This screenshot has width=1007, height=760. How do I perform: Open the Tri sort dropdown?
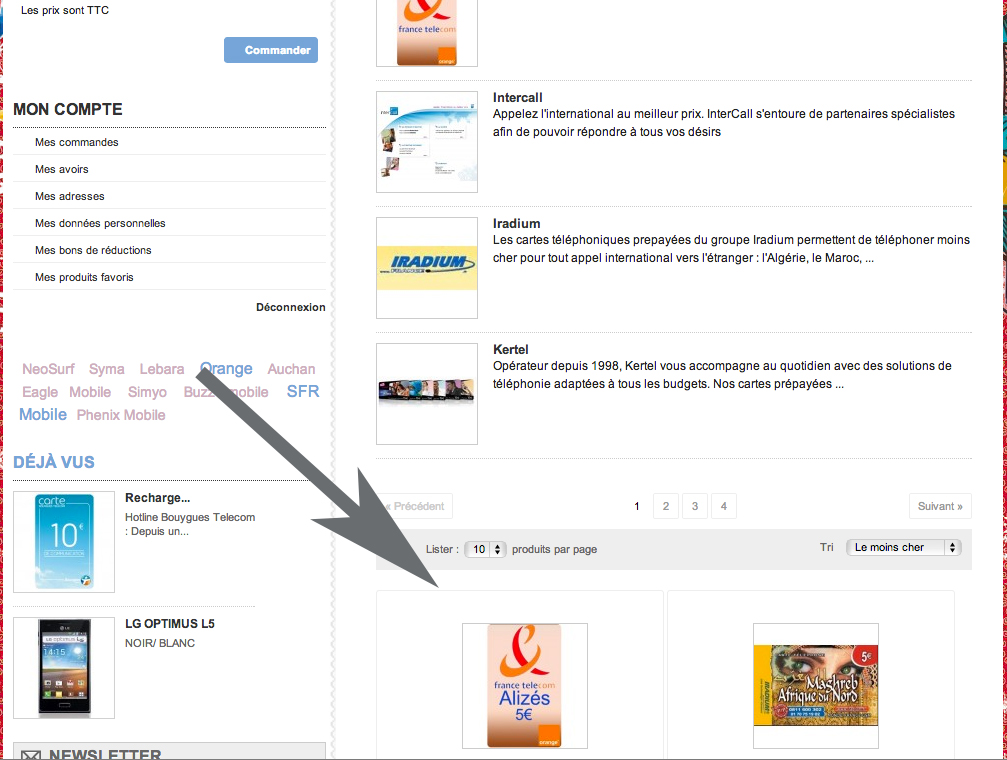[904, 547]
